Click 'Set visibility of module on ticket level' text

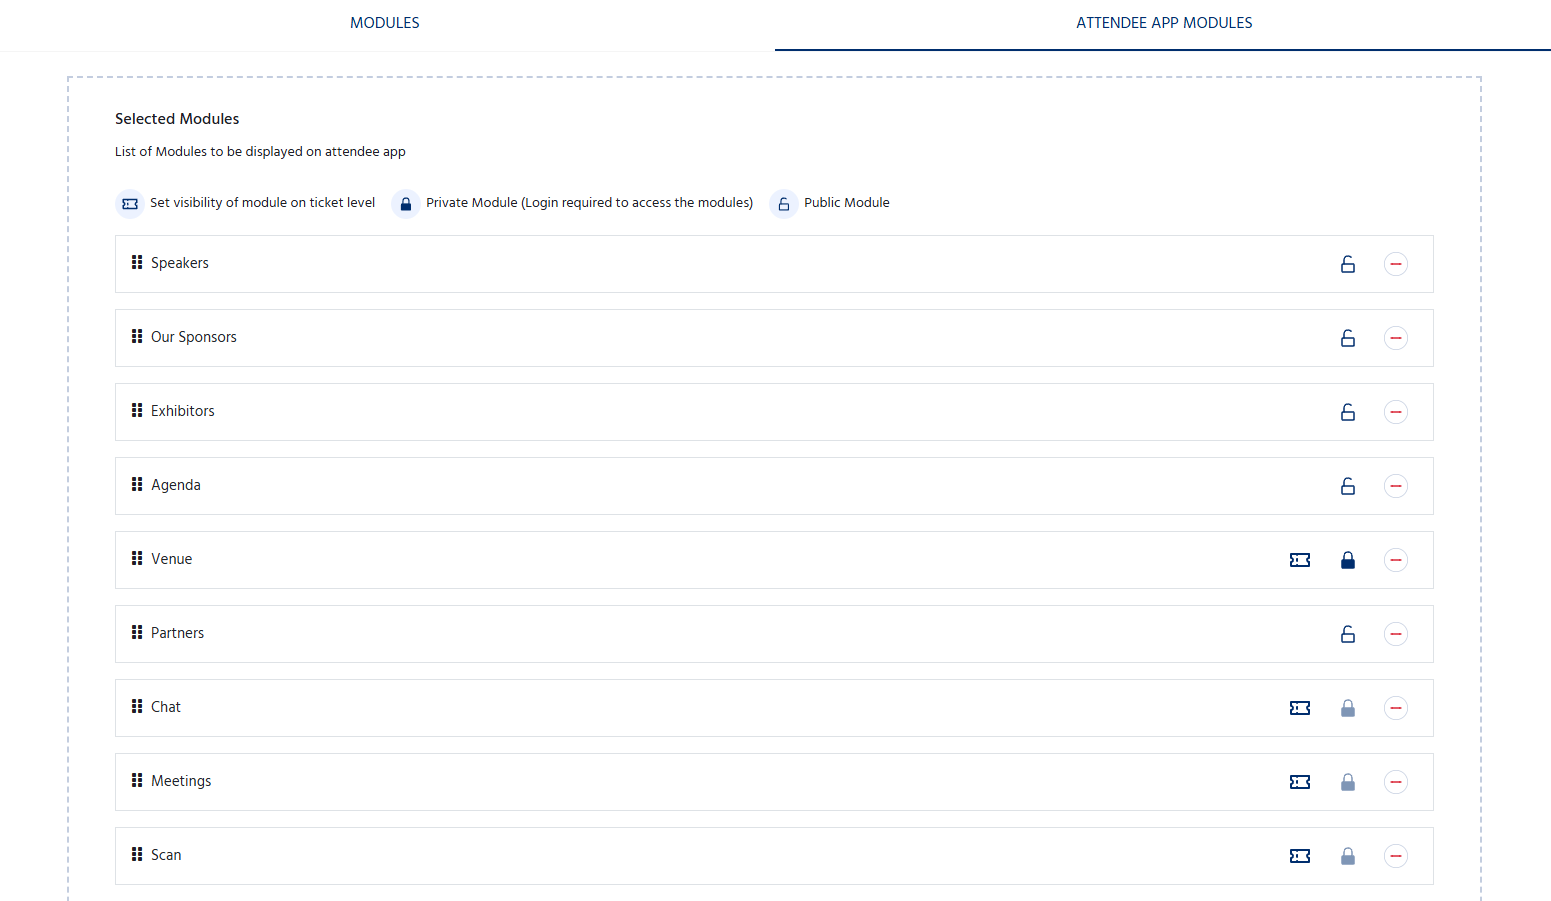[262, 203]
